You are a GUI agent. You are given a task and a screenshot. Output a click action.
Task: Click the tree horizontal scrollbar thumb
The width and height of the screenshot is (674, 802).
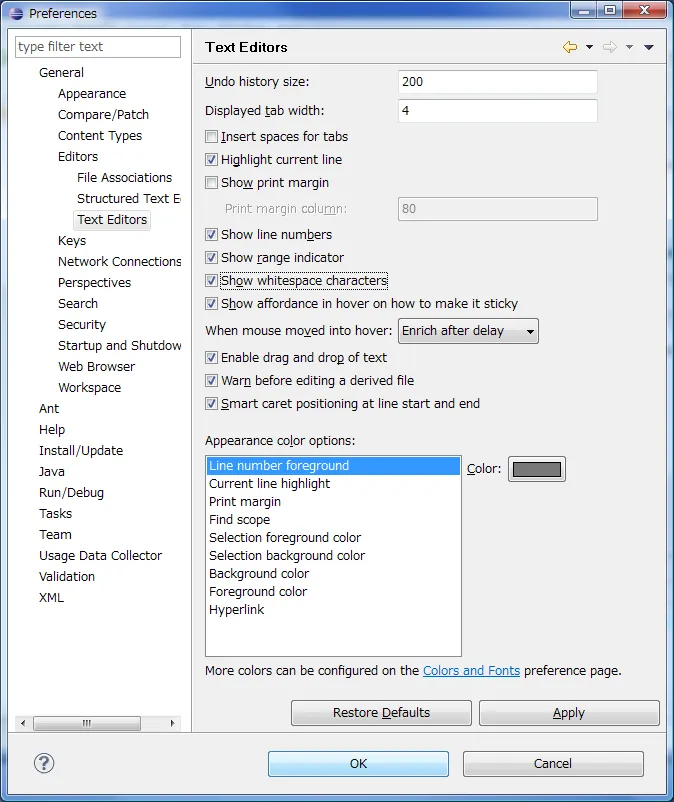point(86,723)
